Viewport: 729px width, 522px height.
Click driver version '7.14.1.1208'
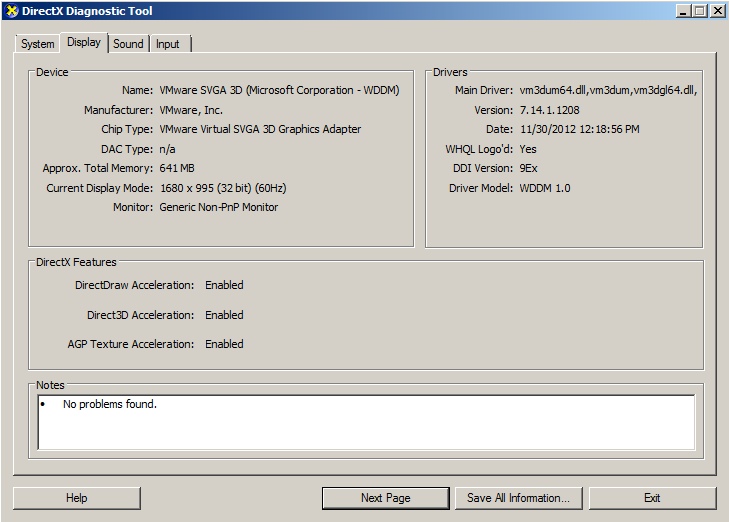(x=550, y=110)
